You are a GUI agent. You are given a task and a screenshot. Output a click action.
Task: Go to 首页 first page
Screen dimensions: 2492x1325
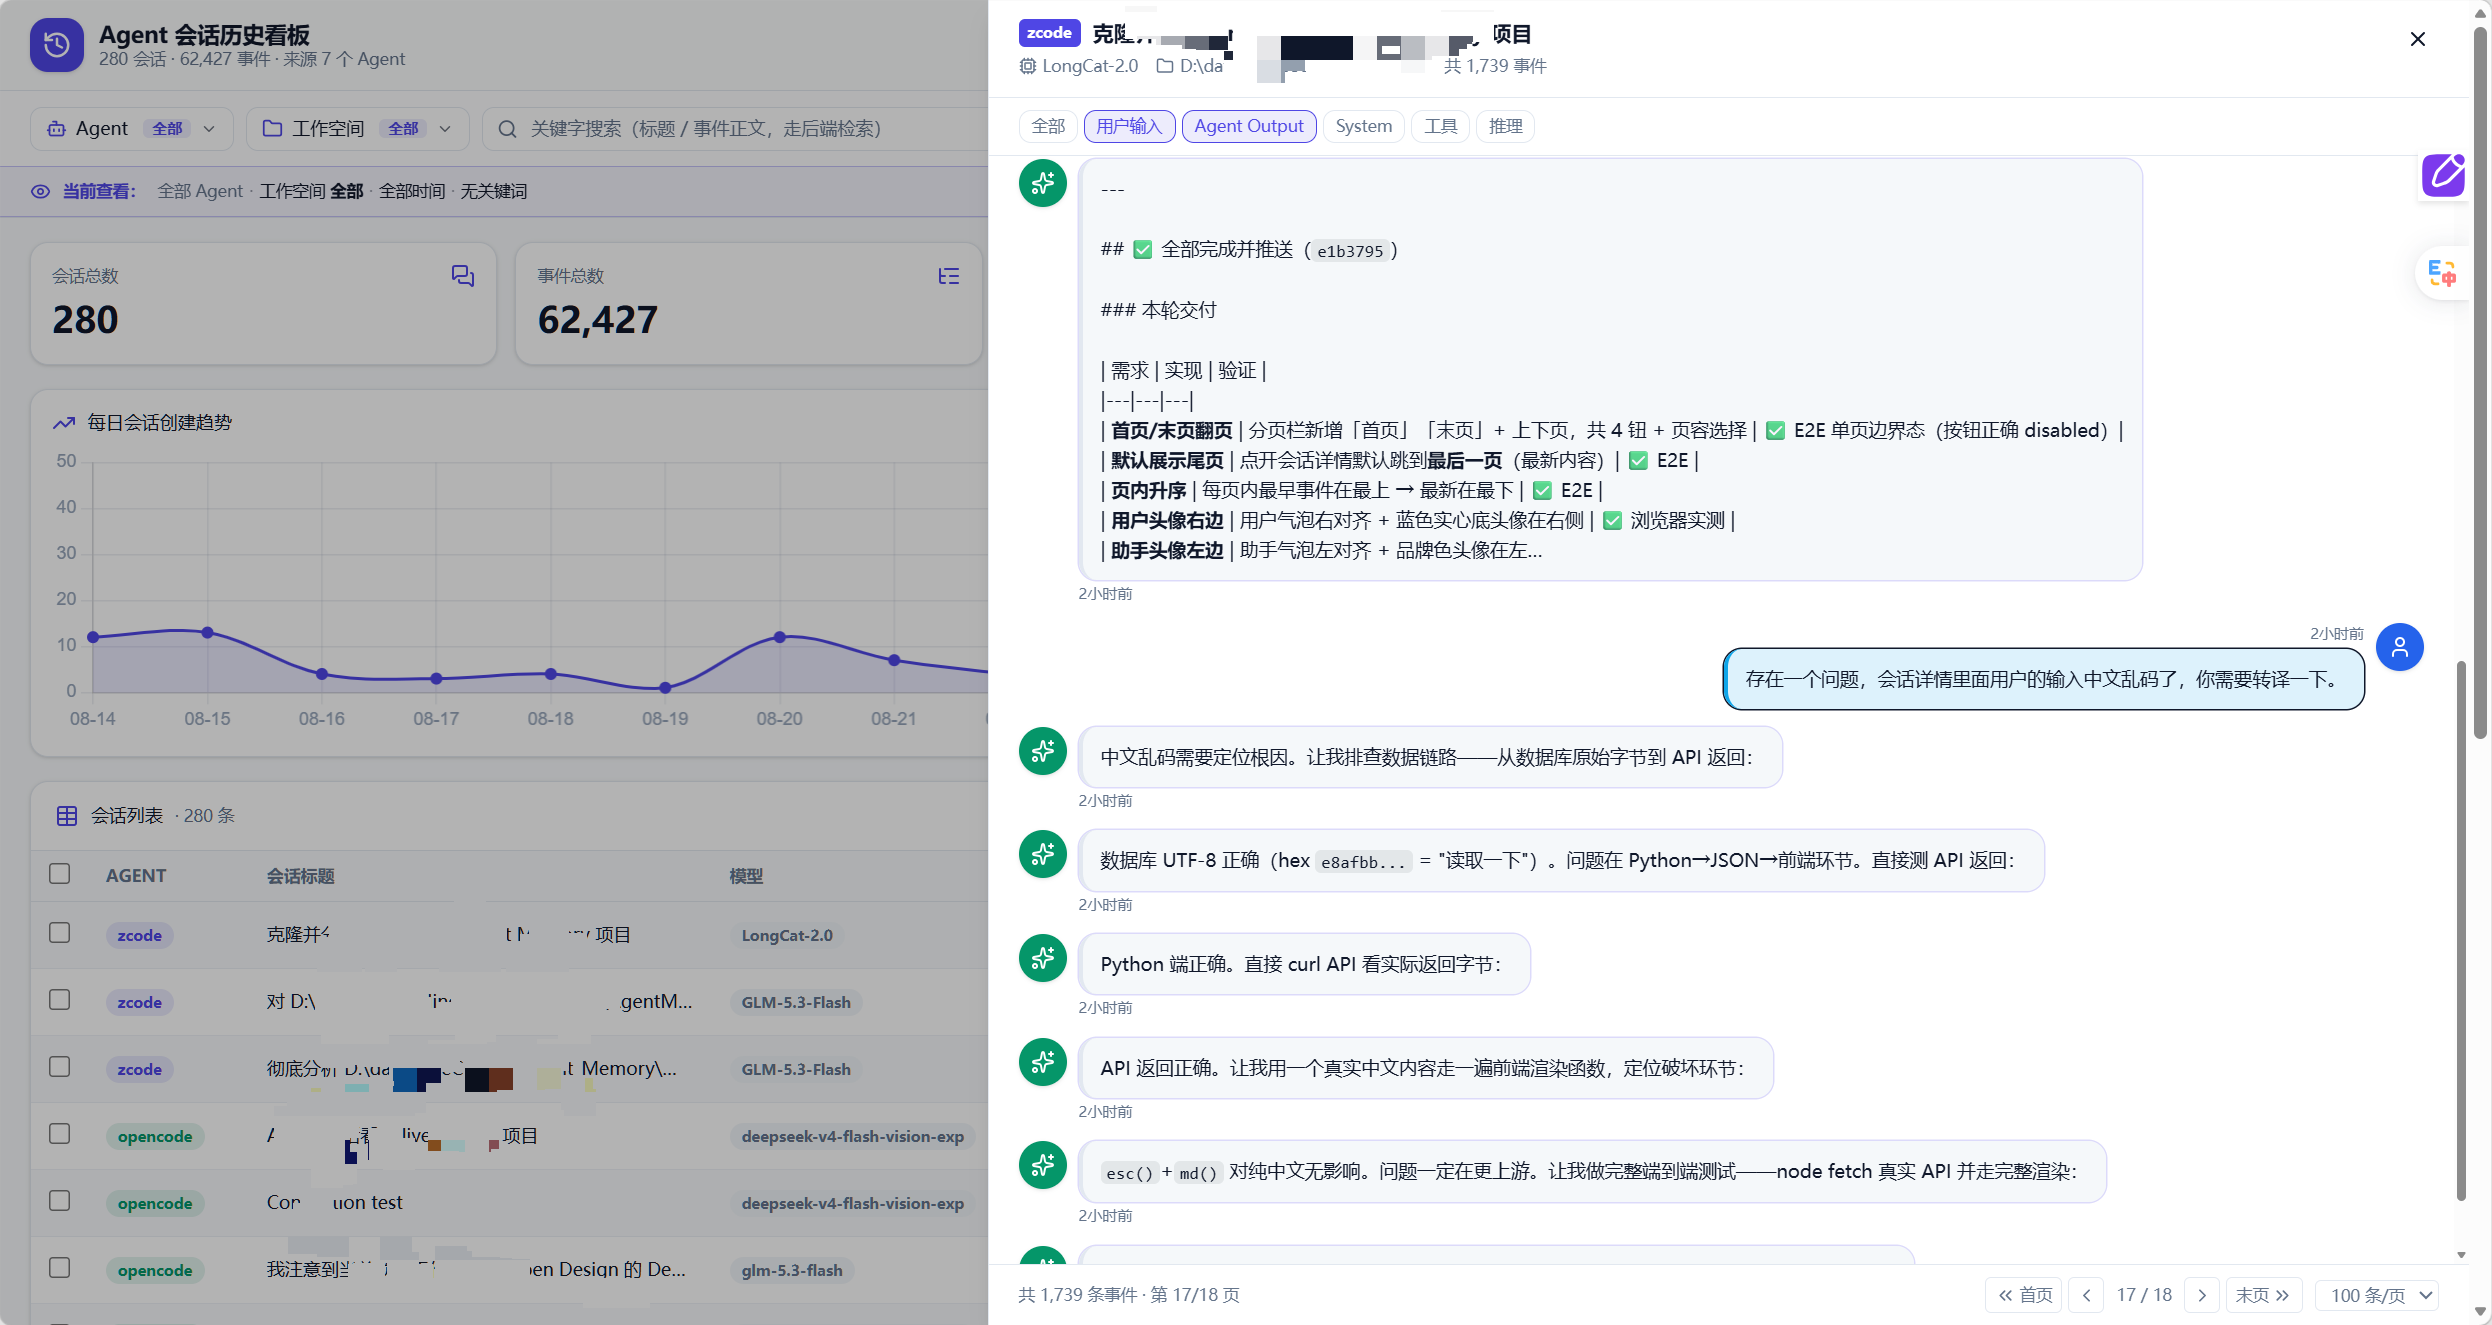click(2024, 1295)
